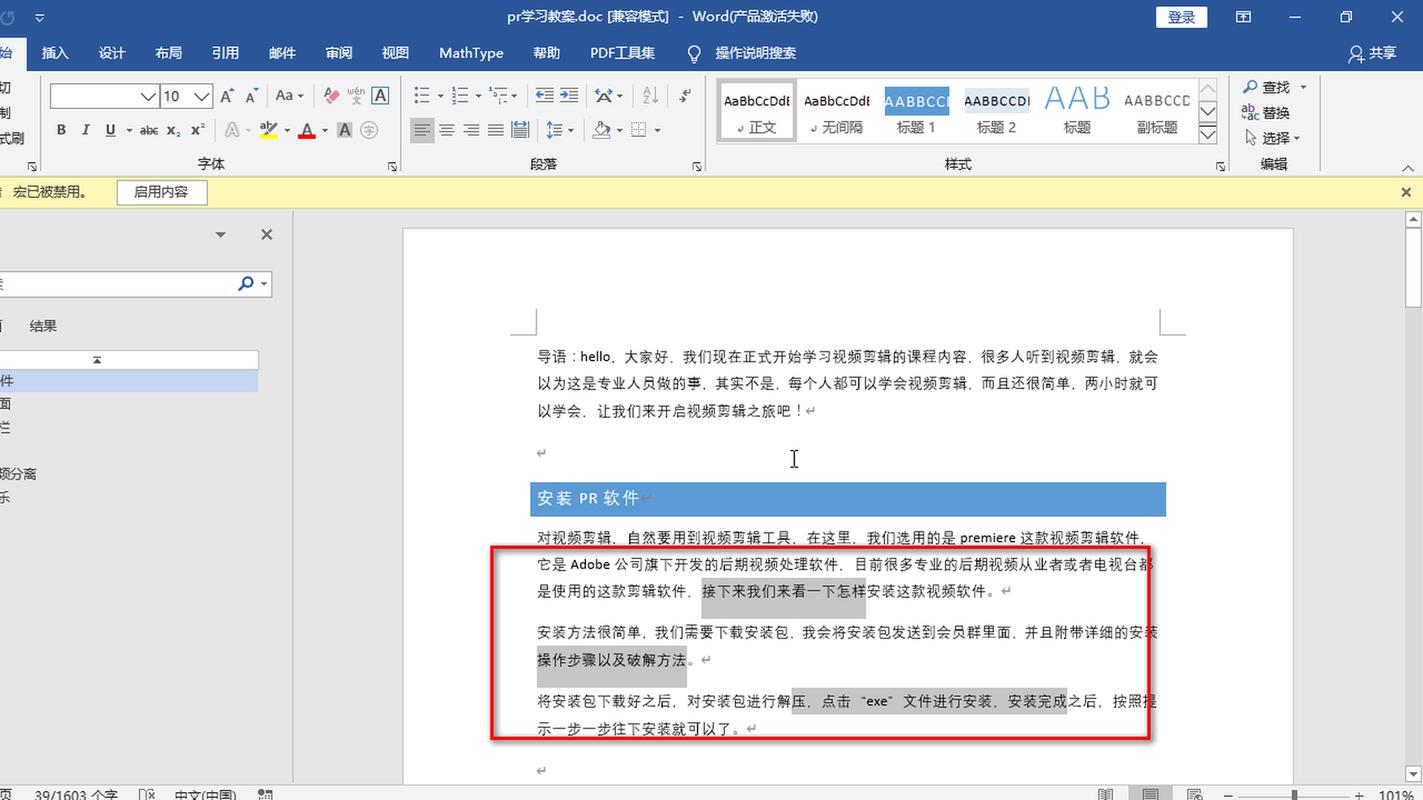Apply 无间隔 style
Viewport: 1423px width, 800px height.
pos(837,111)
